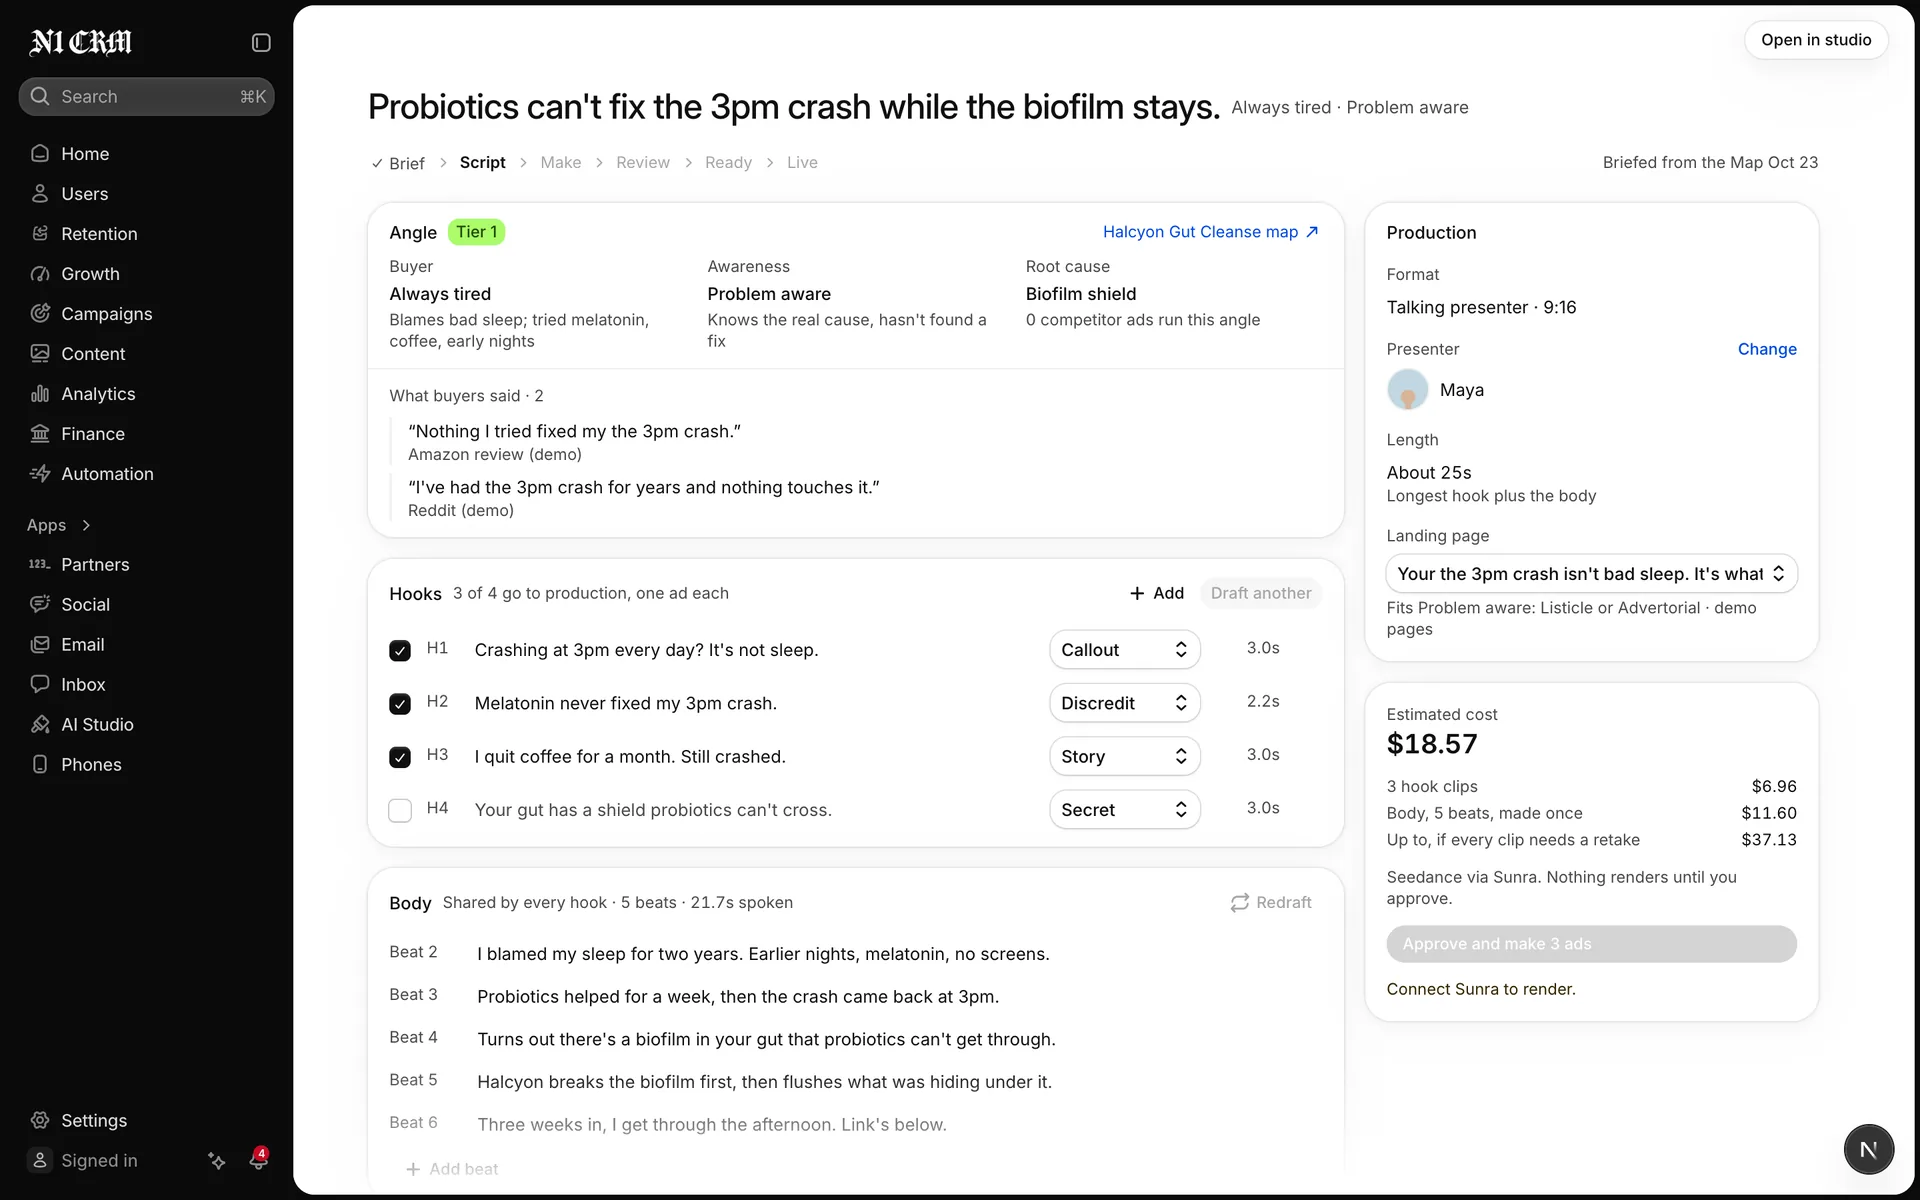Switch to the Review step
Image resolution: width=1920 pixels, height=1200 pixels.
(642, 162)
